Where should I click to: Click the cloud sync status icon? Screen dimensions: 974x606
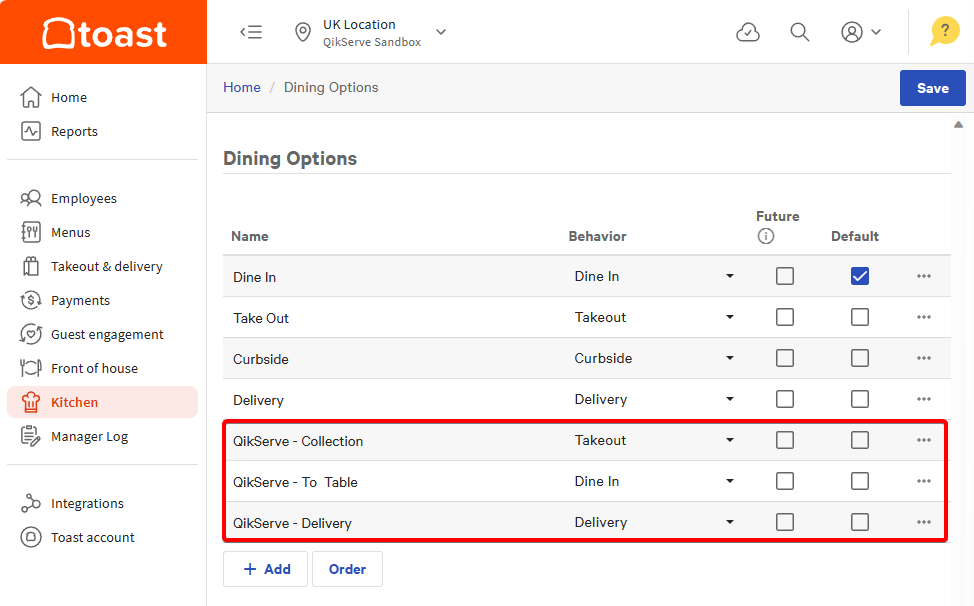click(x=747, y=32)
